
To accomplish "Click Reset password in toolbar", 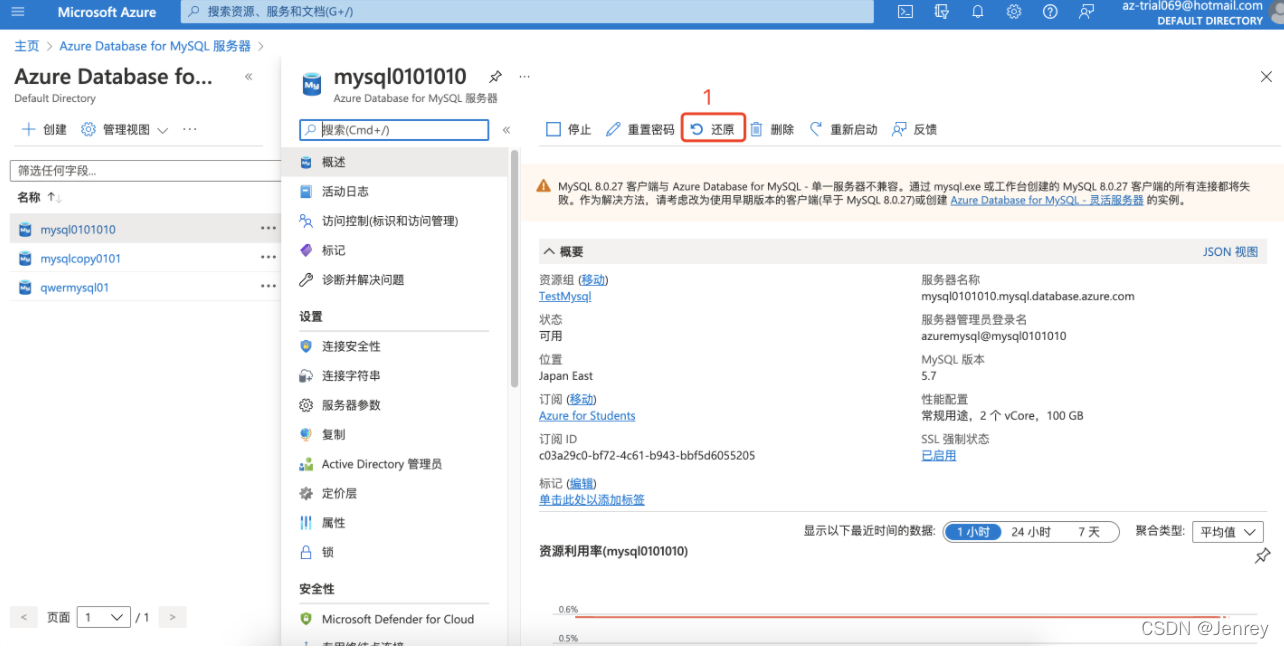I will (x=640, y=130).
